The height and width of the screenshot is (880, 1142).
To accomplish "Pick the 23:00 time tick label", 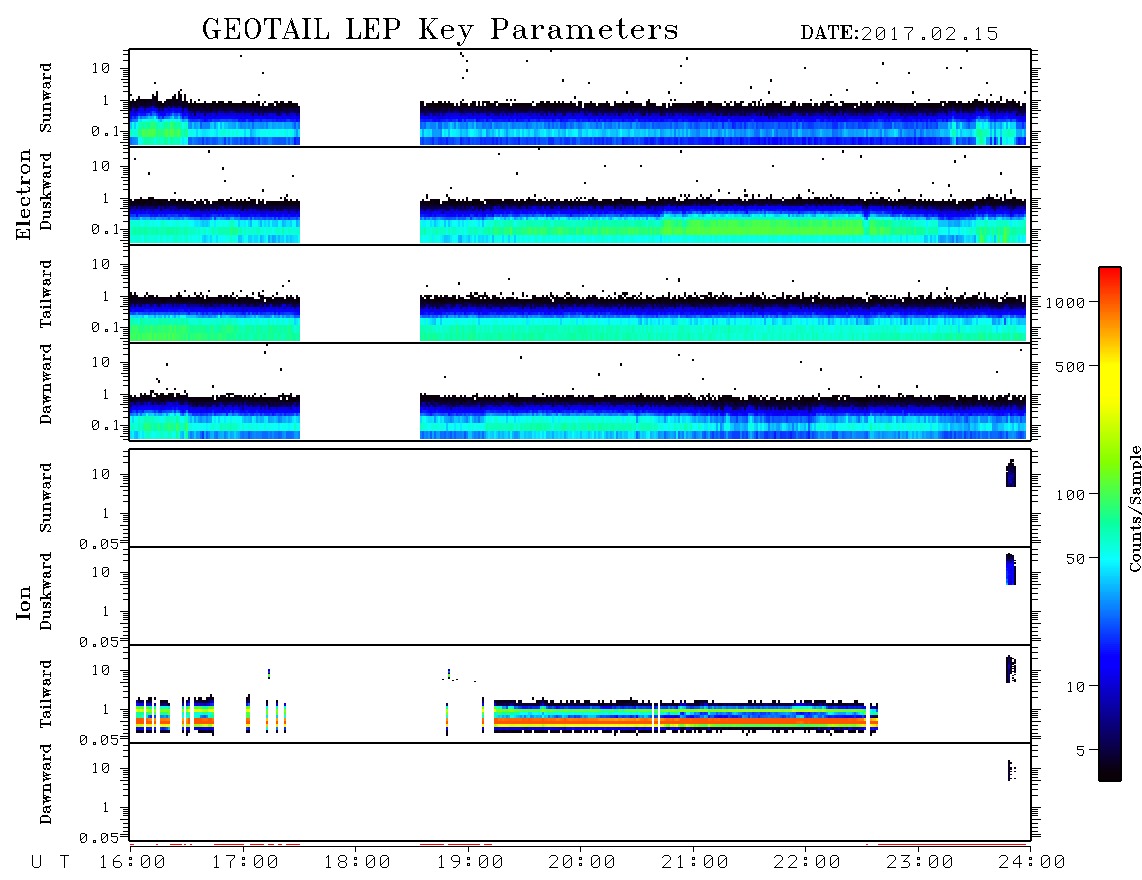I will (920, 863).
